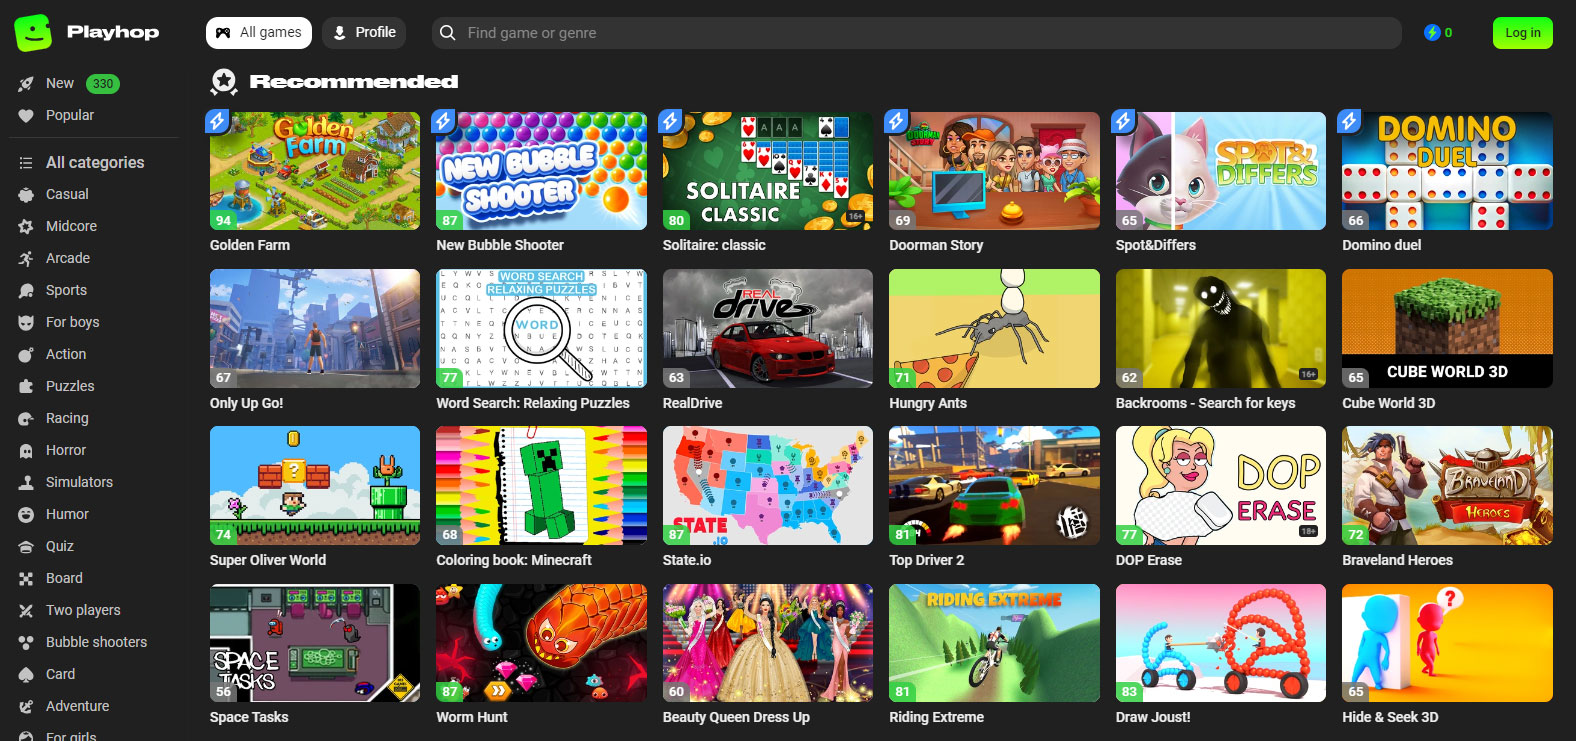Open the Puzzles category
Screen dimensions: 1576x741
click(70, 387)
